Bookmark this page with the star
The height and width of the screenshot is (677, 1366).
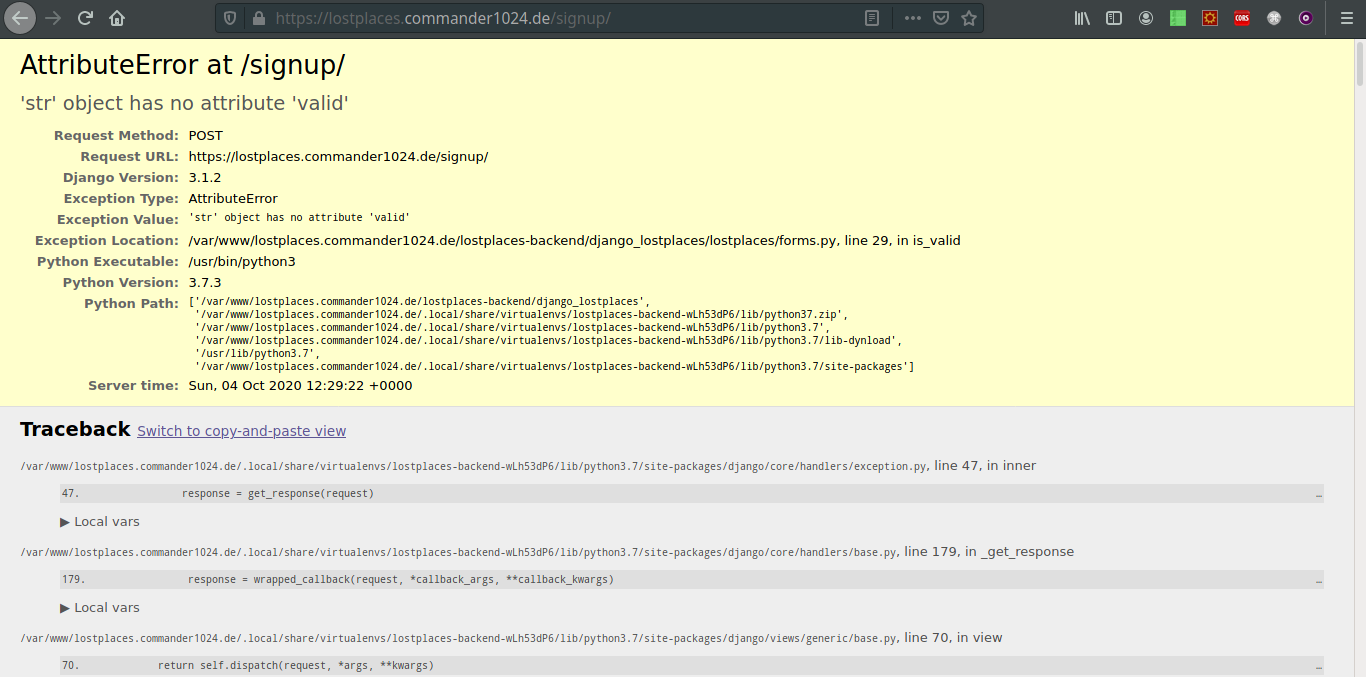click(968, 18)
